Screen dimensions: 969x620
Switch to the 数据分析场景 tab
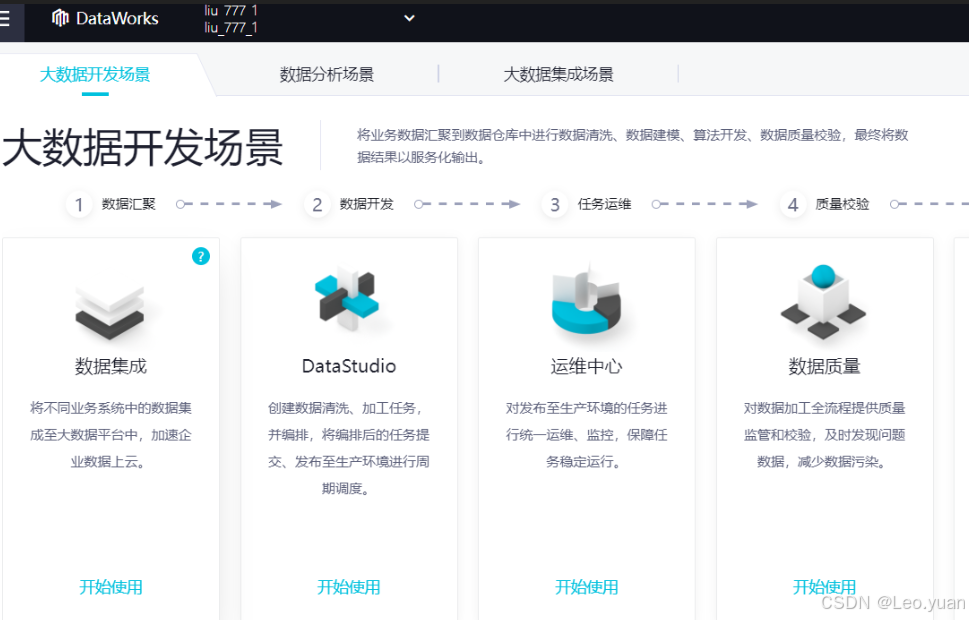(x=327, y=75)
